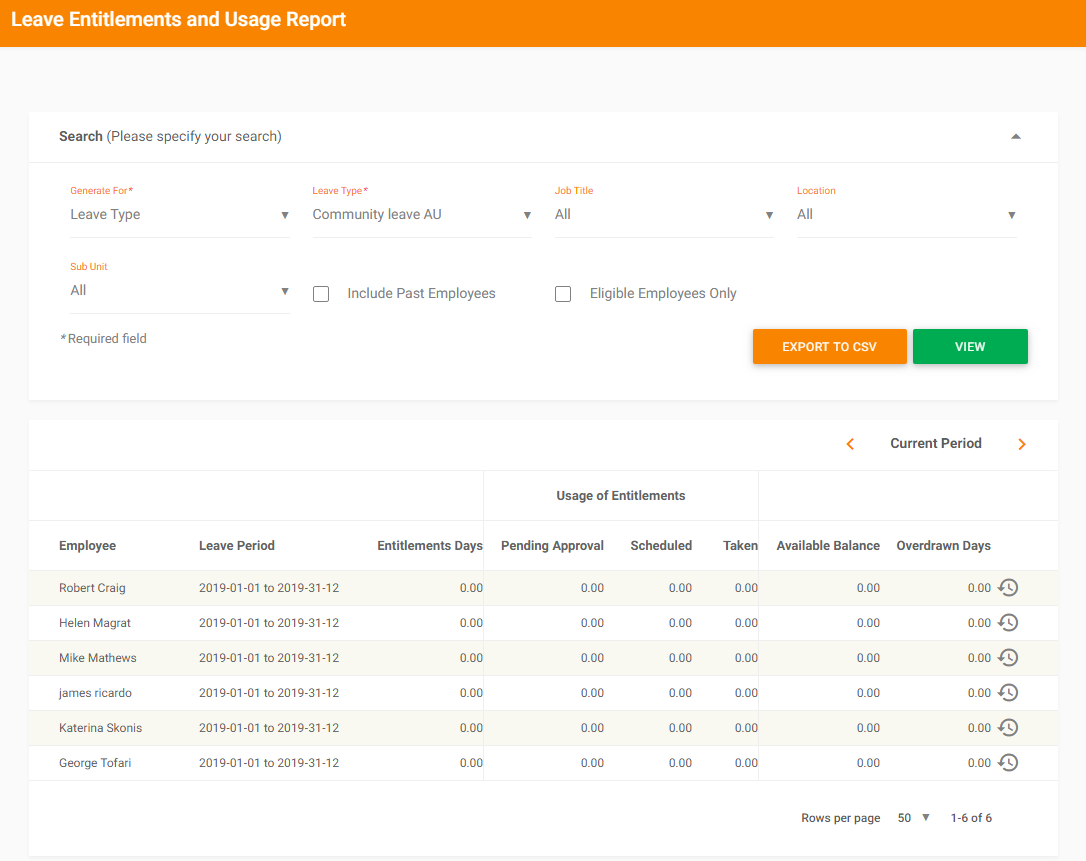The height and width of the screenshot is (861, 1086).
Task: Click Katerina Skonis' Pending Approval value
Action: 592,728
